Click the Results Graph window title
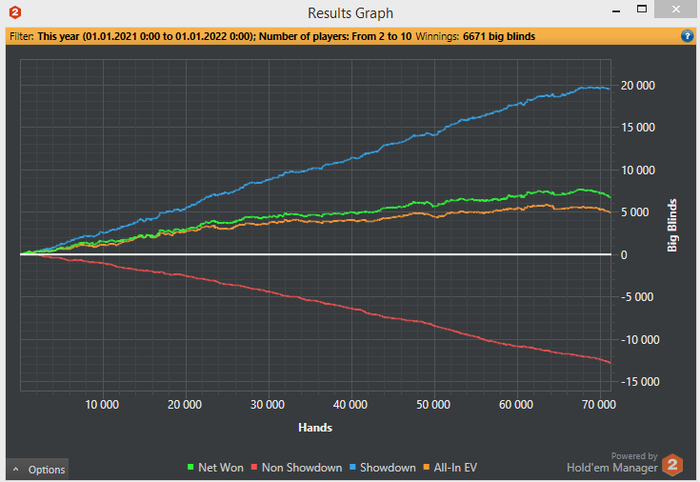 coord(350,13)
